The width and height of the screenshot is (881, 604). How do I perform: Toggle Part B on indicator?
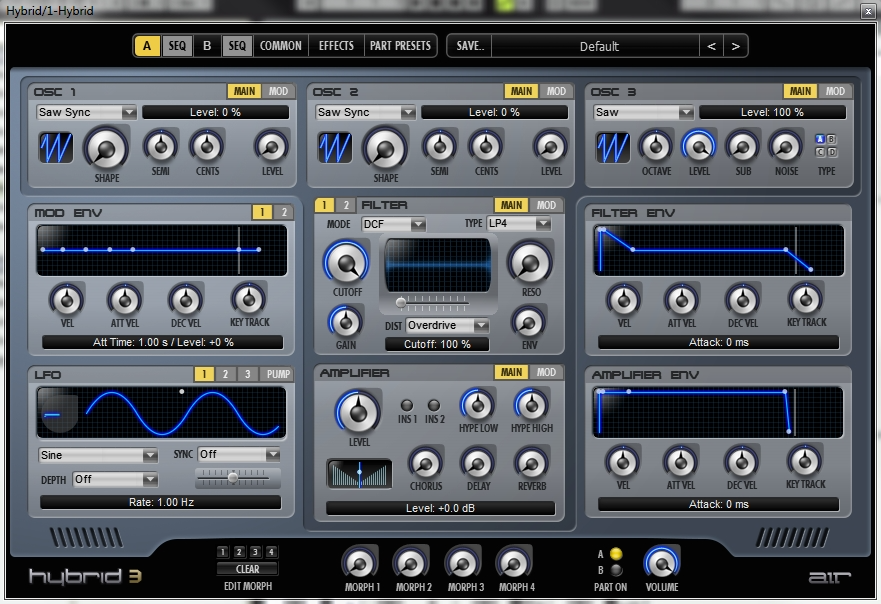pyautogui.click(x=616, y=570)
